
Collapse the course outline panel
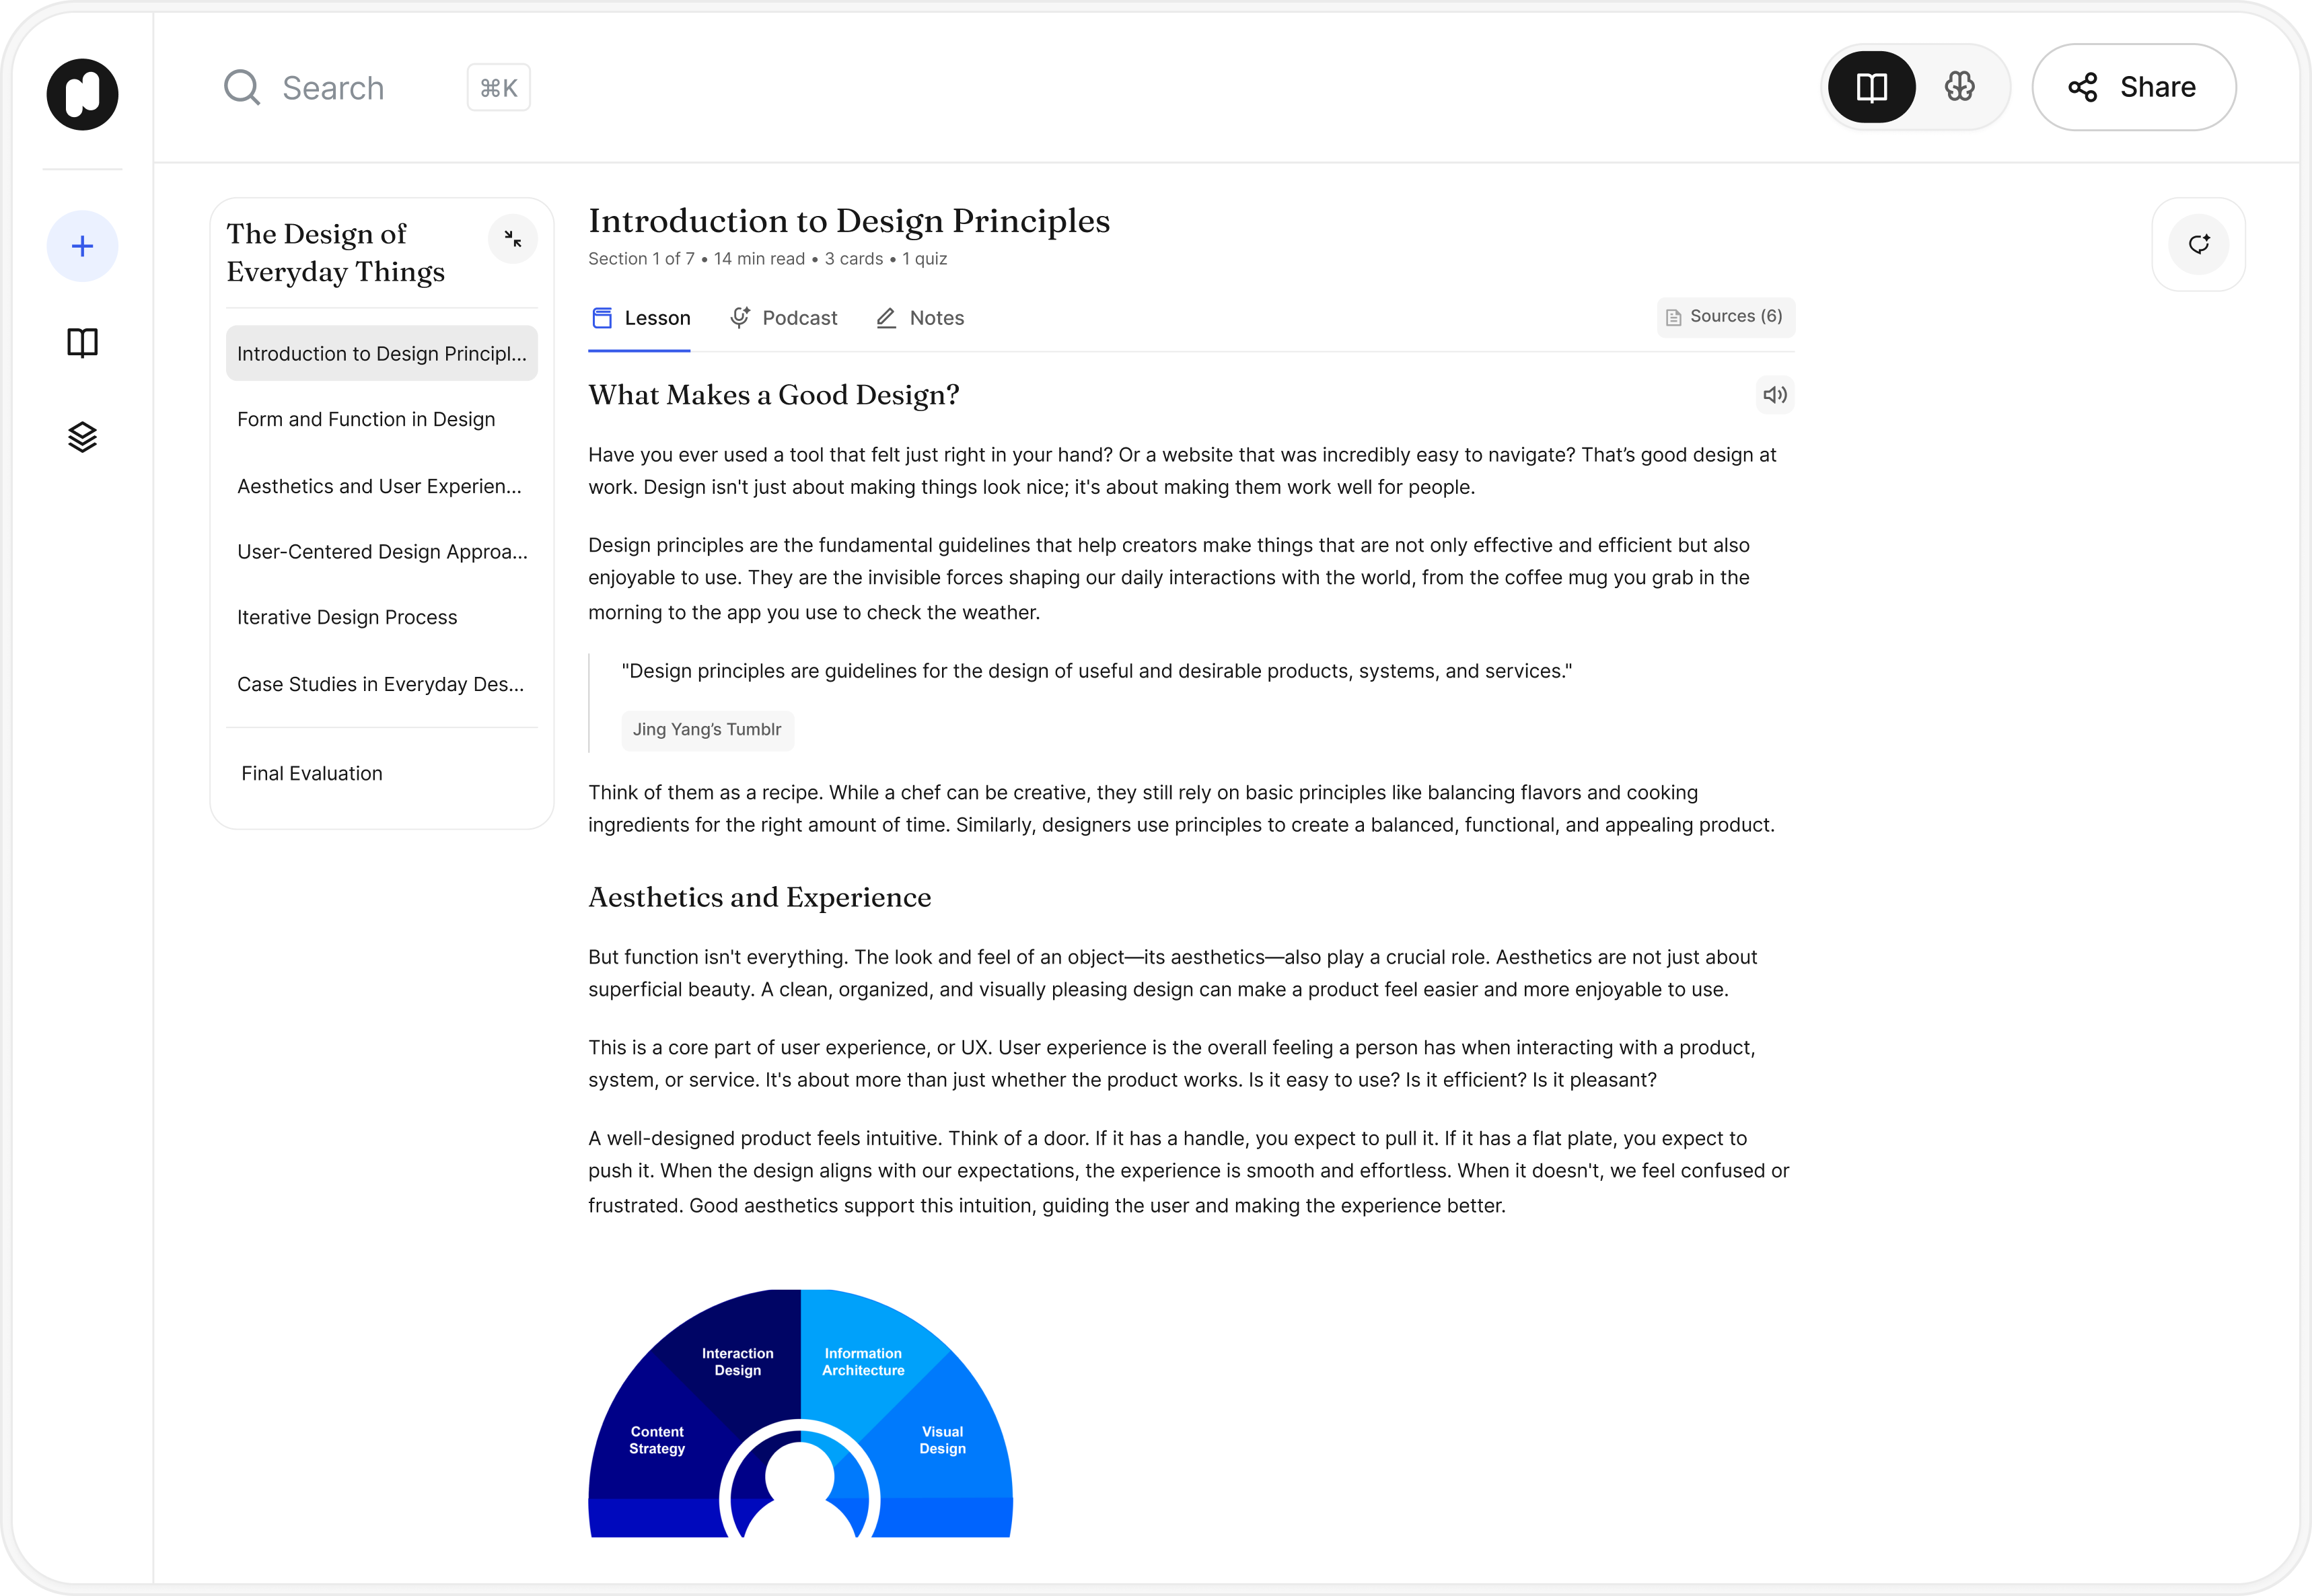click(513, 239)
